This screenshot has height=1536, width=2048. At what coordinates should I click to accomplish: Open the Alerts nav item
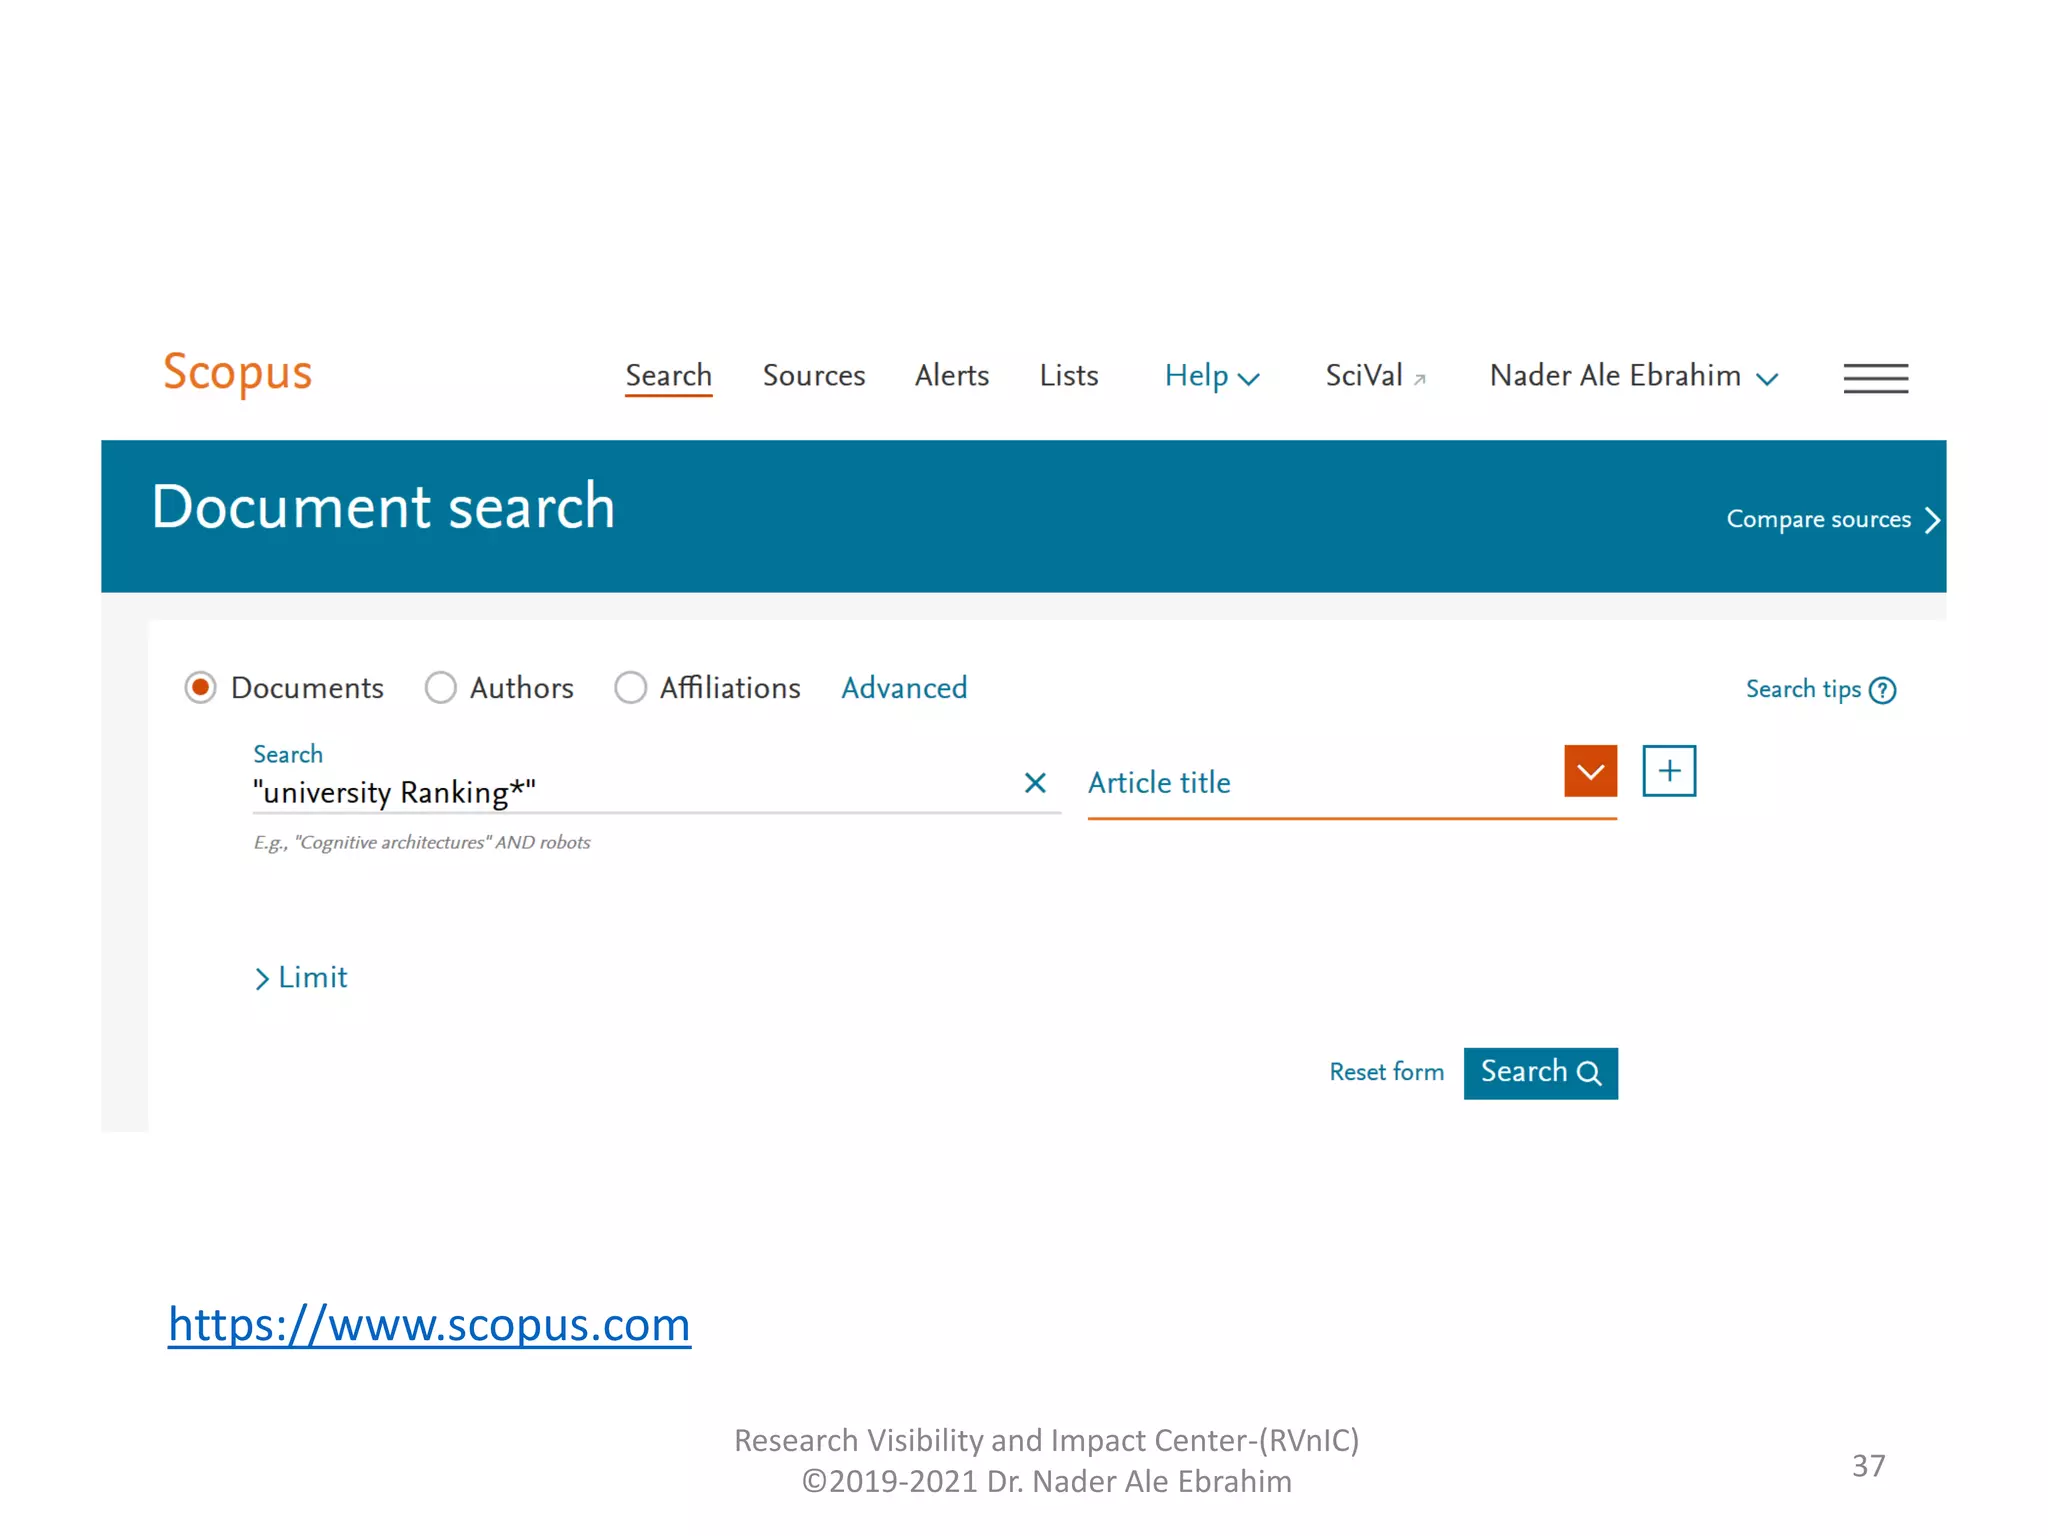(x=952, y=376)
